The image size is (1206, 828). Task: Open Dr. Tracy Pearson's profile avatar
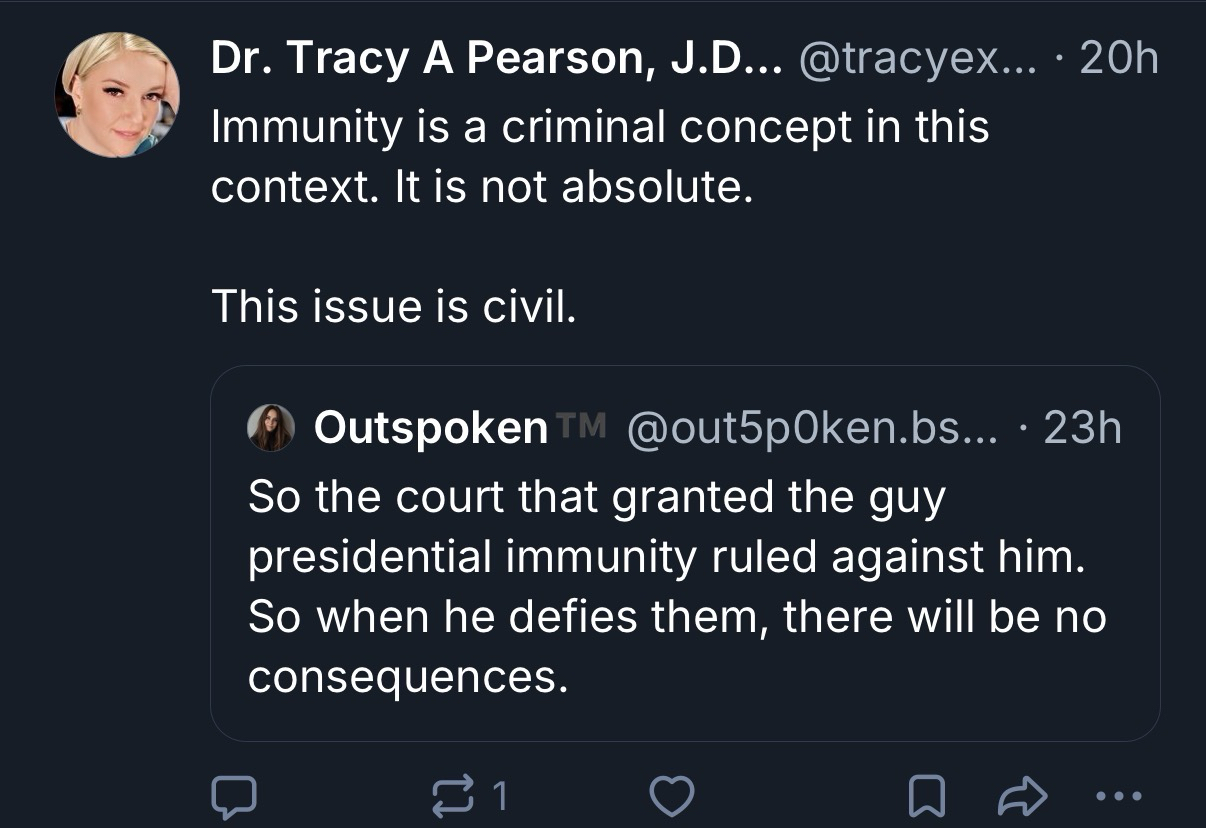point(117,95)
